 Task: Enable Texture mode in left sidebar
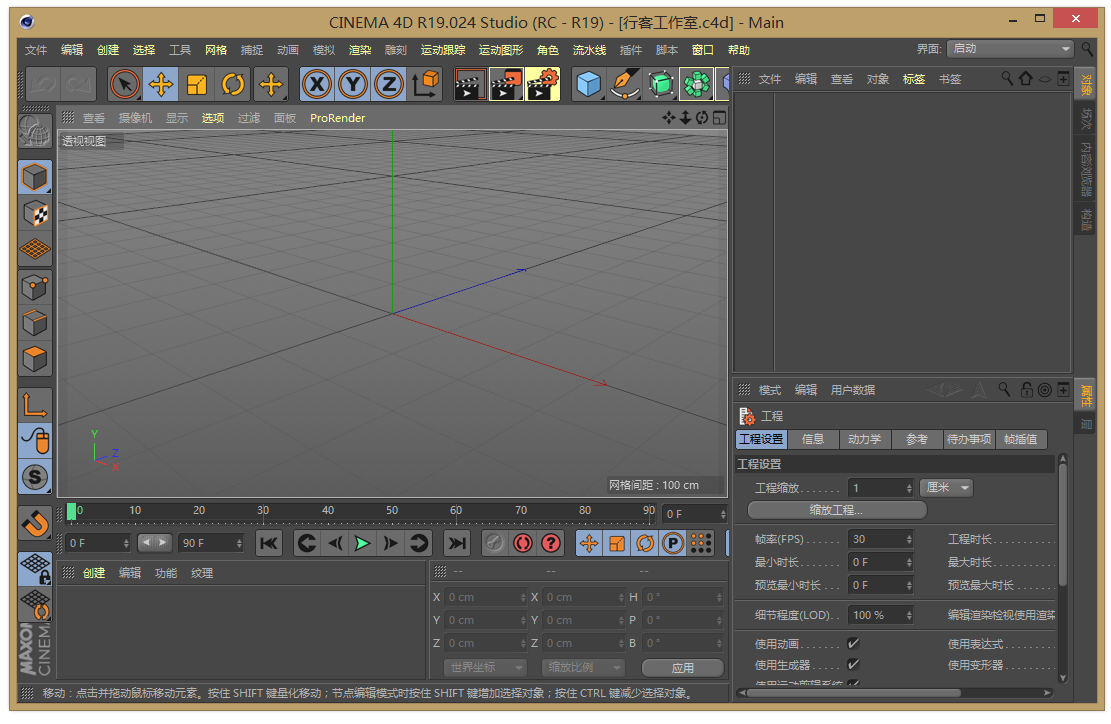tap(35, 214)
